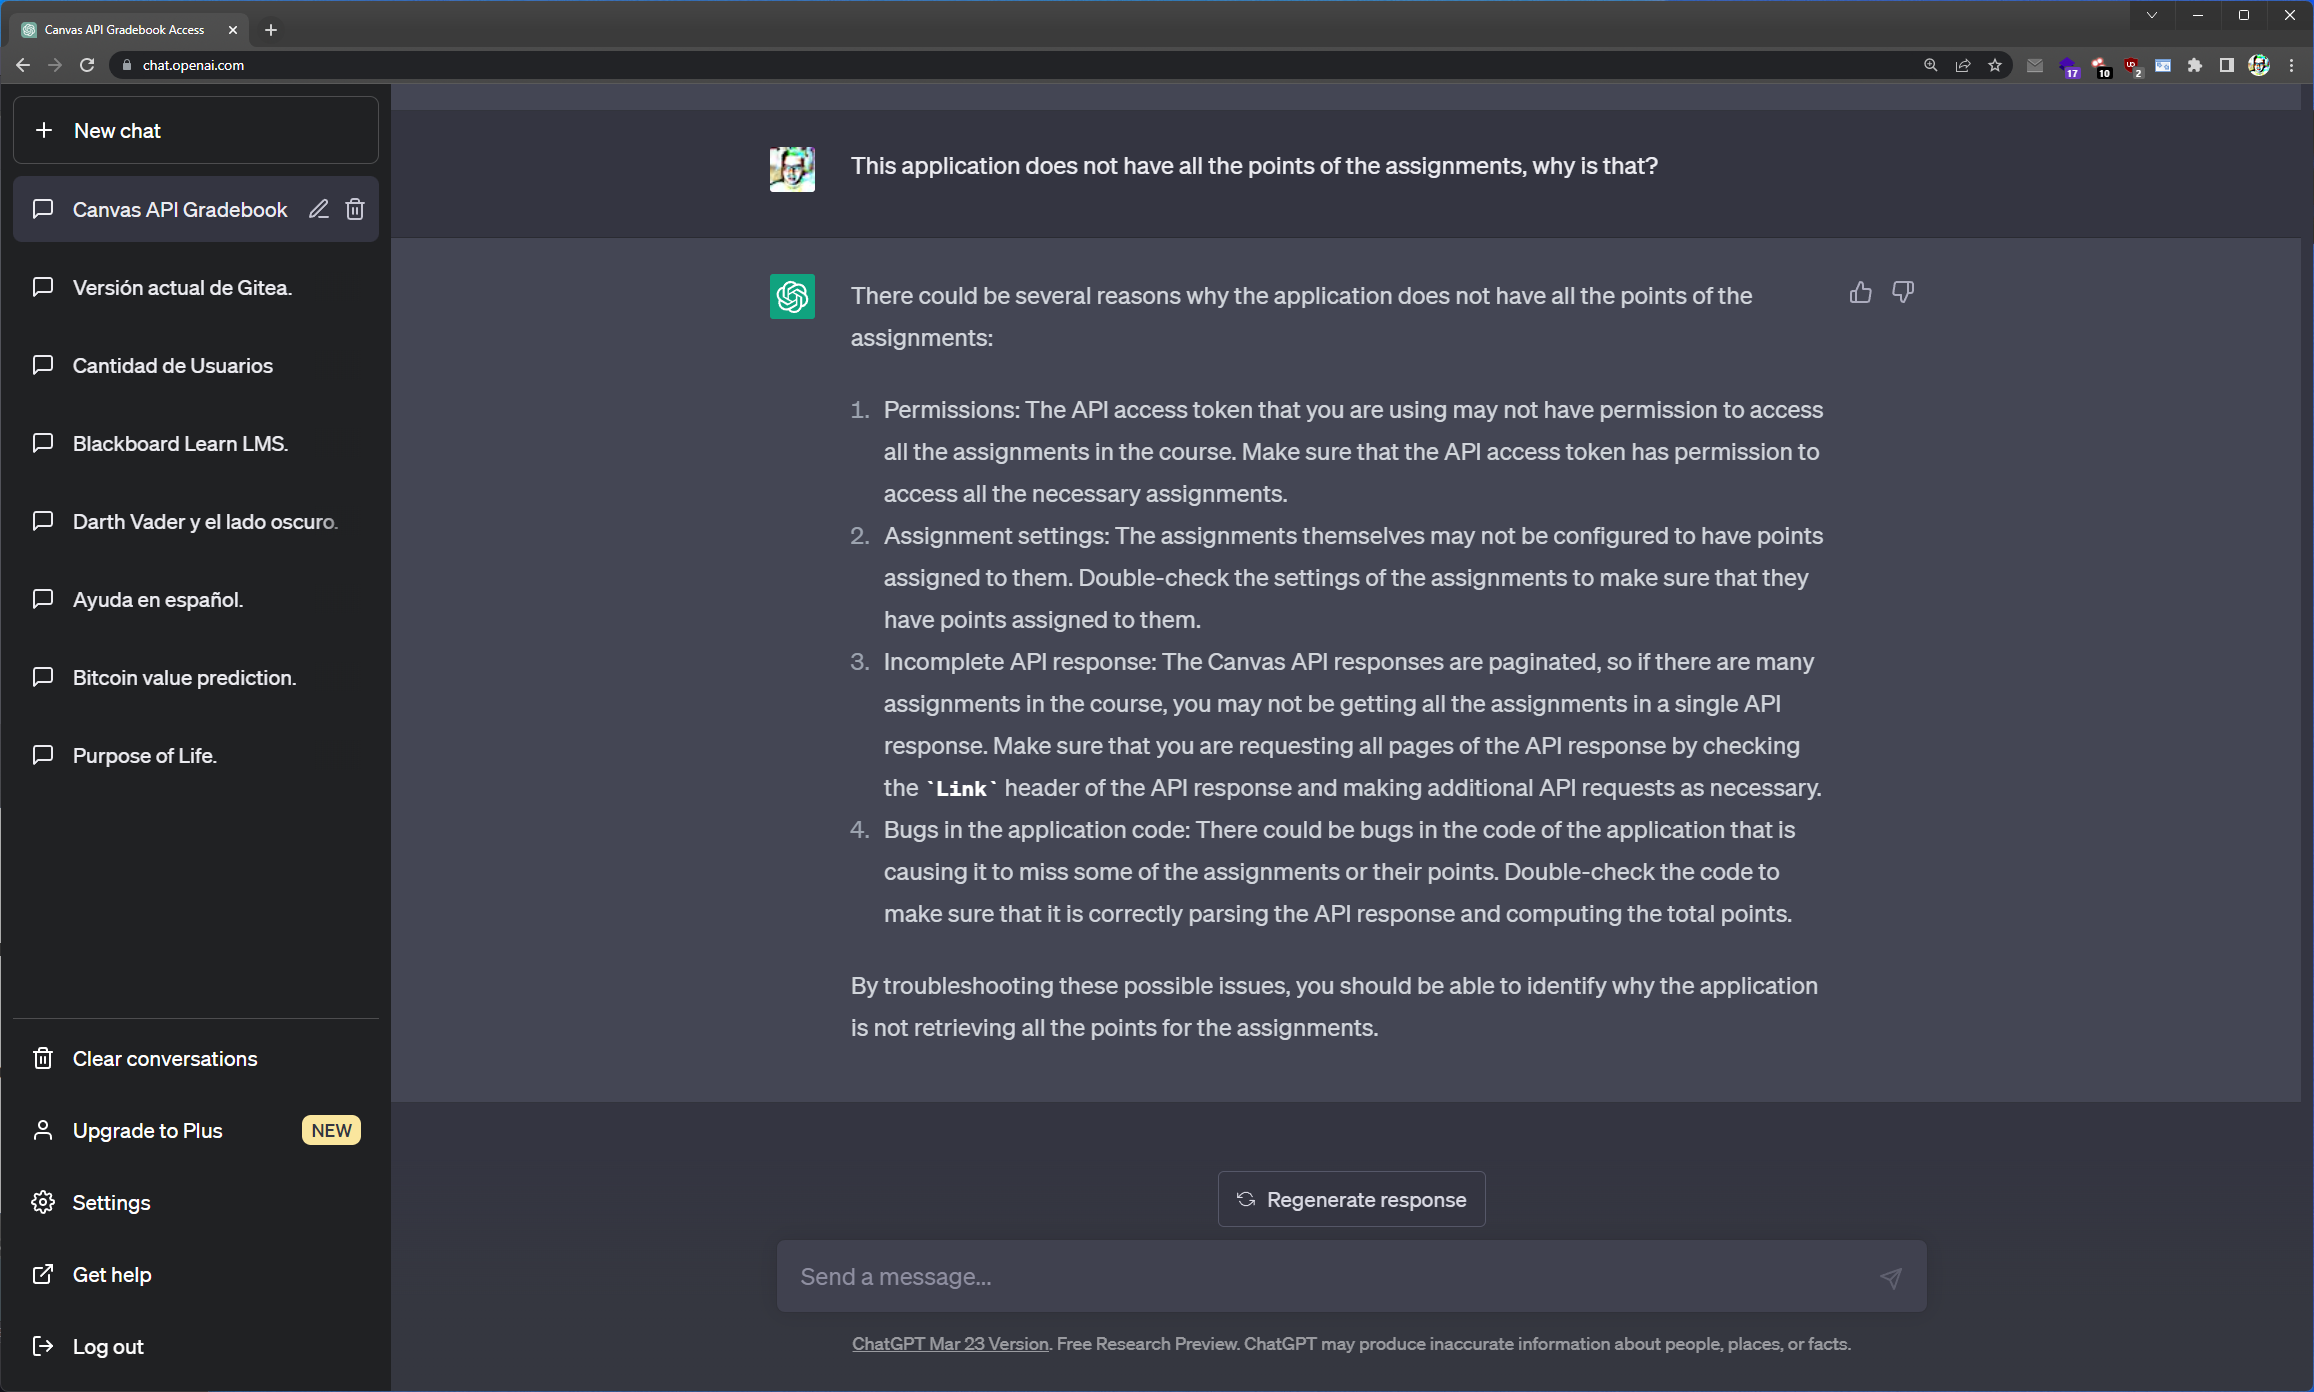Click the Regenerate response button
The image size is (2314, 1392).
(1351, 1199)
